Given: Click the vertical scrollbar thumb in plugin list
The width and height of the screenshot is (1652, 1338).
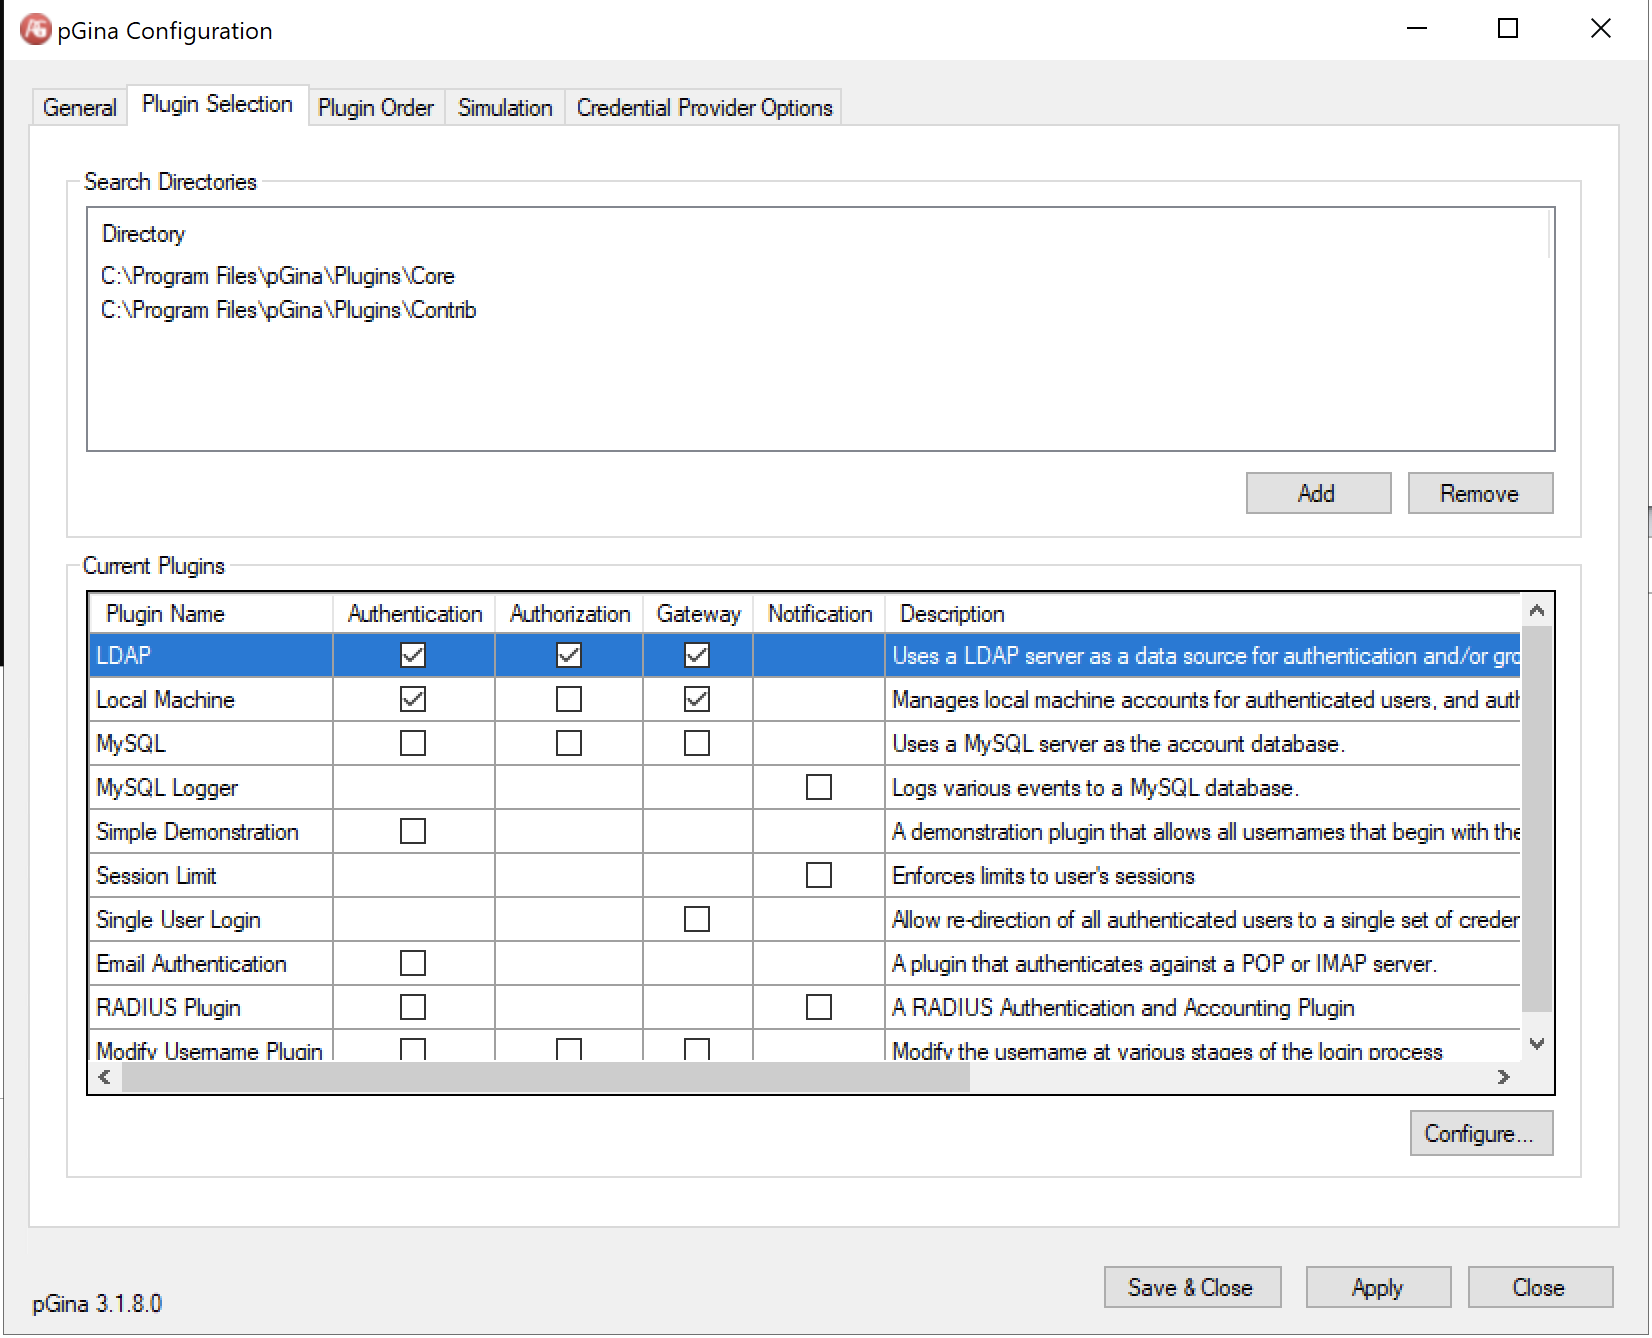Looking at the screenshot, I should pyautogui.click(x=1537, y=820).
